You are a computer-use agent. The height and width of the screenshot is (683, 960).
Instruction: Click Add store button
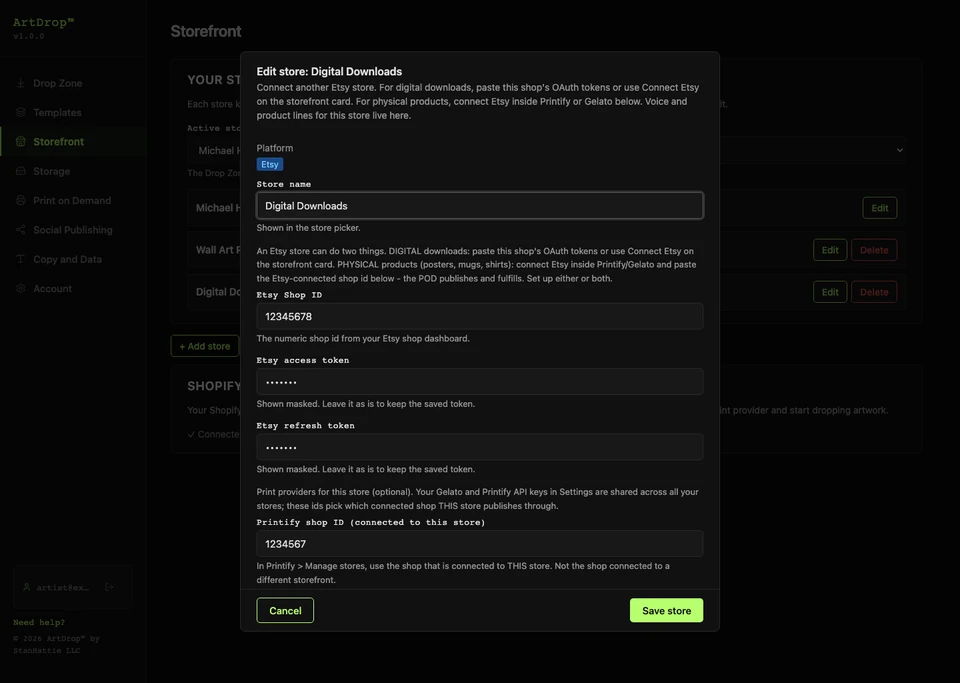pyautogui.click(x=204, y=346)
